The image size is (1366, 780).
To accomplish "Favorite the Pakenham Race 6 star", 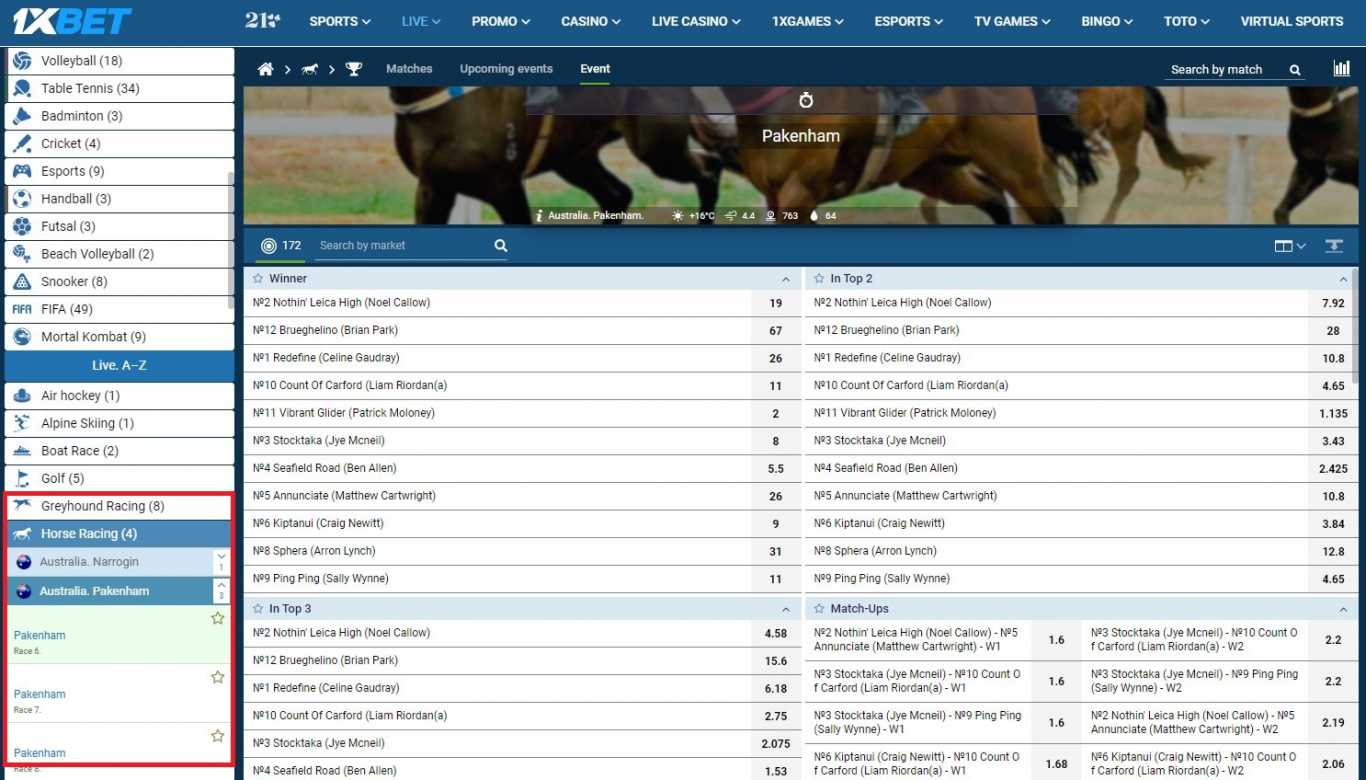I will pos(217,619).
